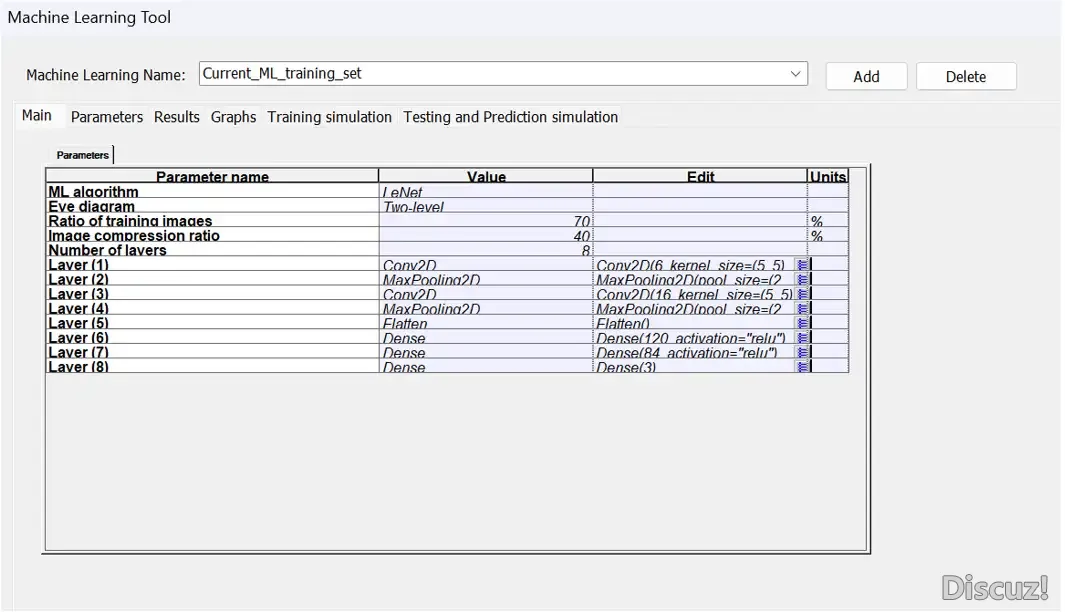The width and height of the screenshot is (1065, 612).
Task: Click the Dense(84 activation relu edit cell
Action: click(x=694, y=352)
